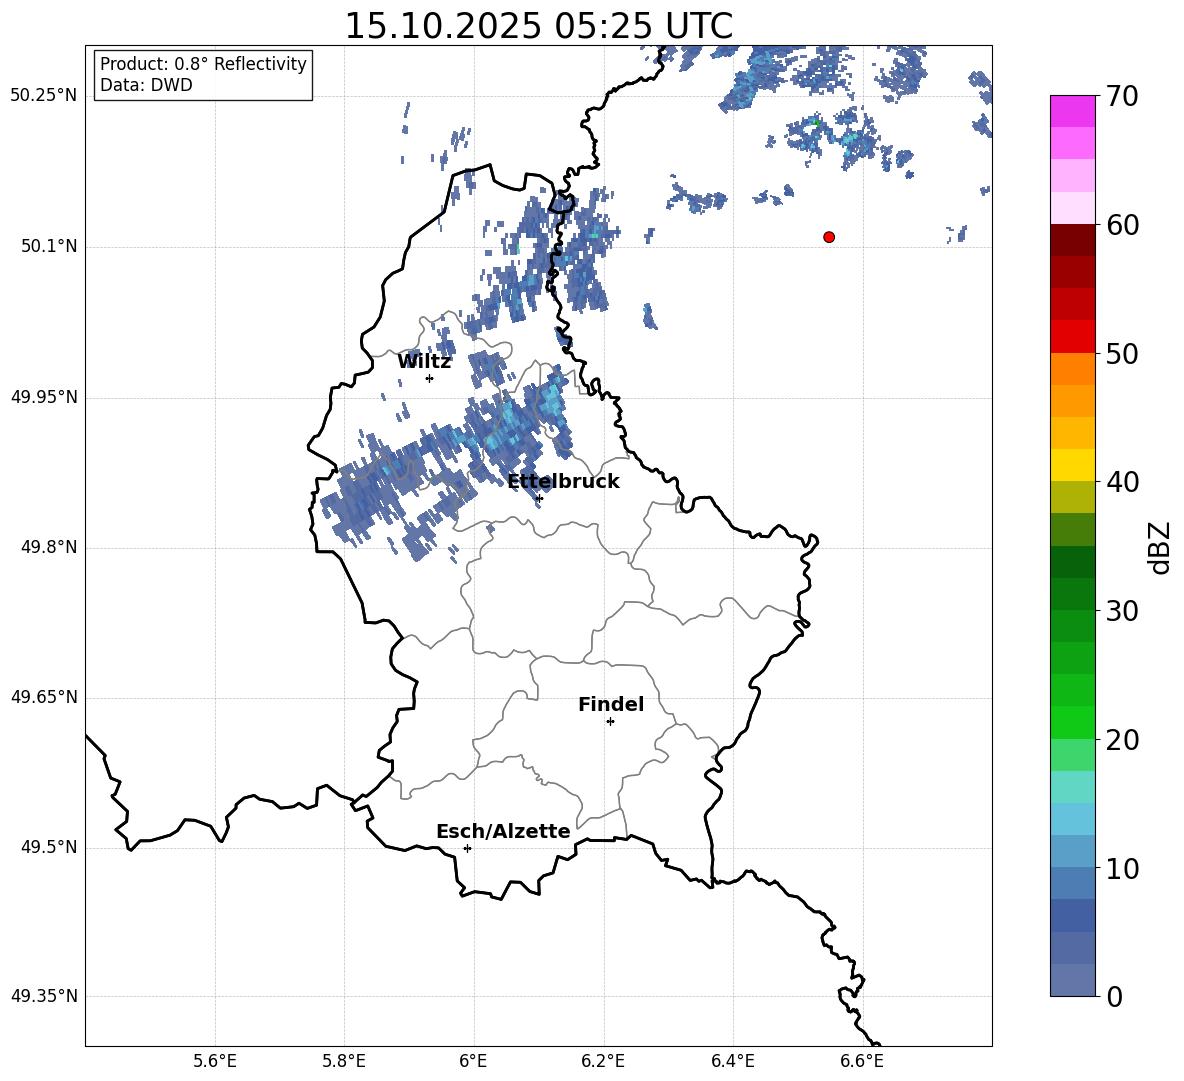Click the 50.1°N latitude label
Screen dimensions: 1184x1081
[x=49, y=246]
